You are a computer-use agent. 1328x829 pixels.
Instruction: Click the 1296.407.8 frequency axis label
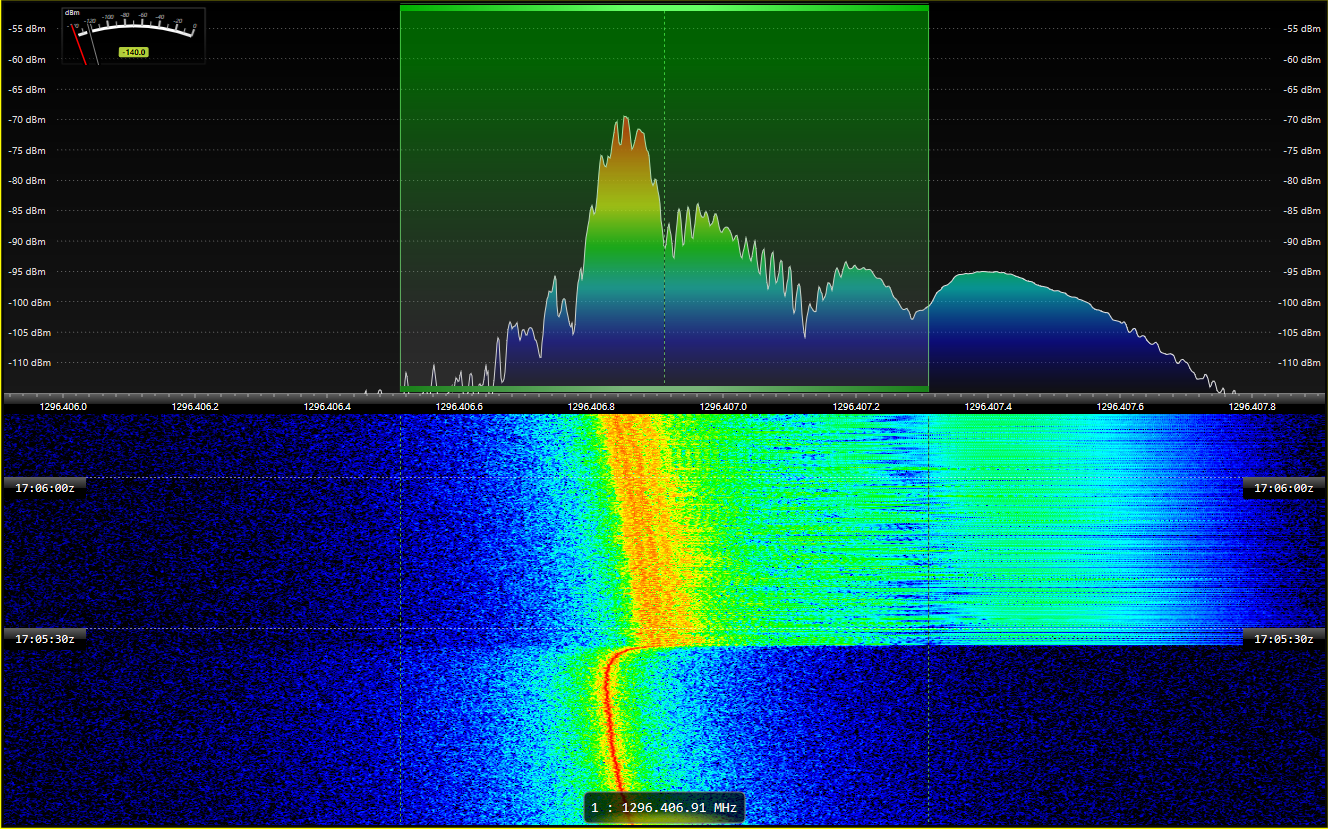(x=1253, y=407)
